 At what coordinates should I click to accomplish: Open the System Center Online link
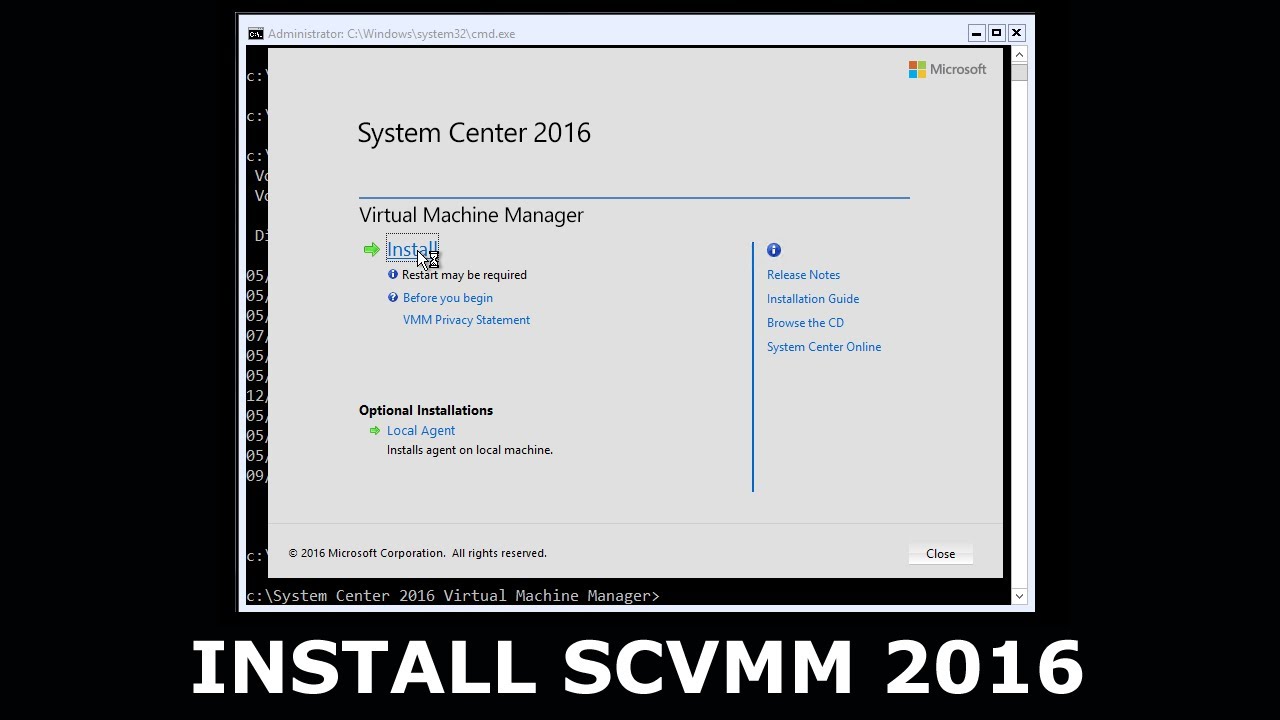point(824,347)
